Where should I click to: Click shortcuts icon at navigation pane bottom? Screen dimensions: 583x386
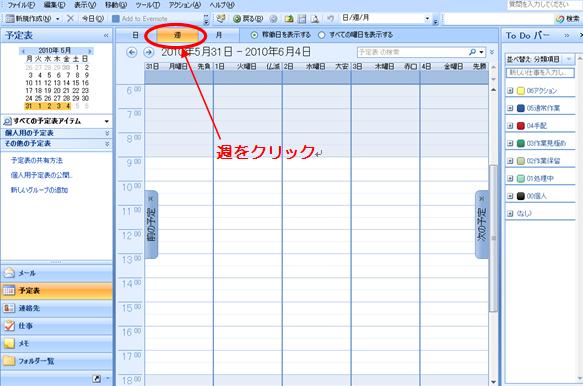[x=96, y=379]
